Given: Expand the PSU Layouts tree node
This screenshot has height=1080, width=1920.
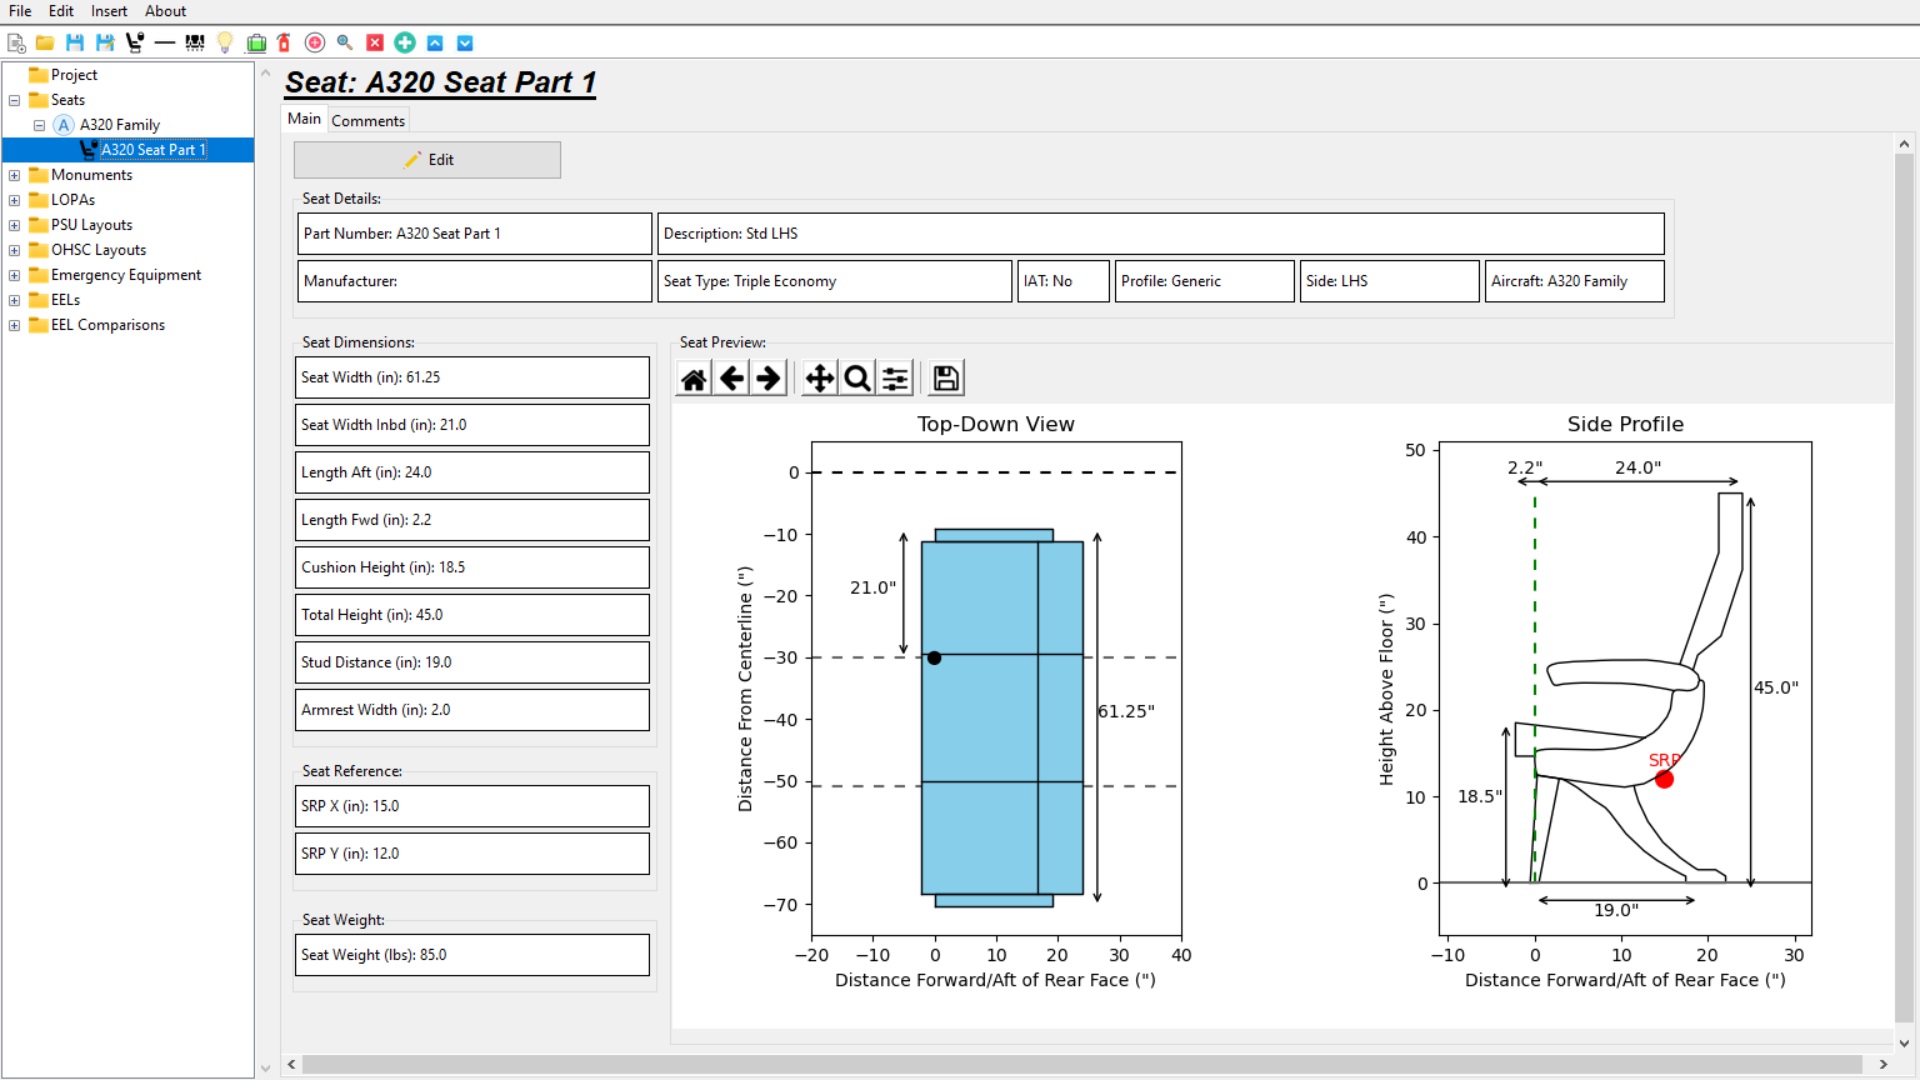Looking at the screenshot, I should coord(15,225).
